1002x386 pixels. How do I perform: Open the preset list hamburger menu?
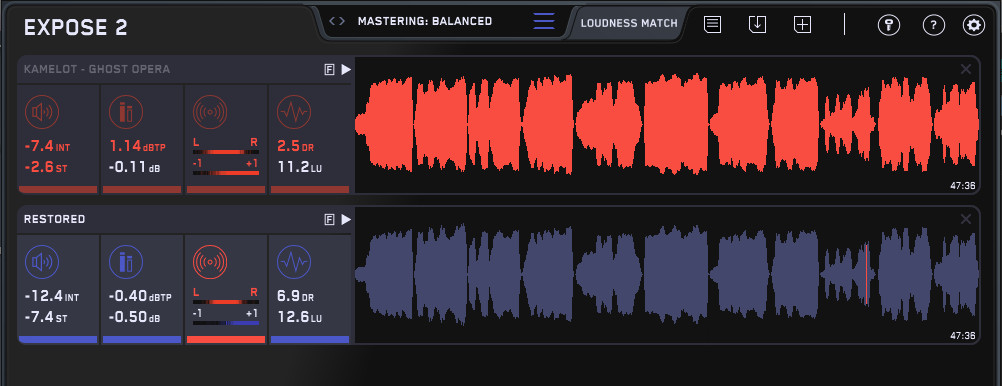pyautogui.click(x=544, y=21)
